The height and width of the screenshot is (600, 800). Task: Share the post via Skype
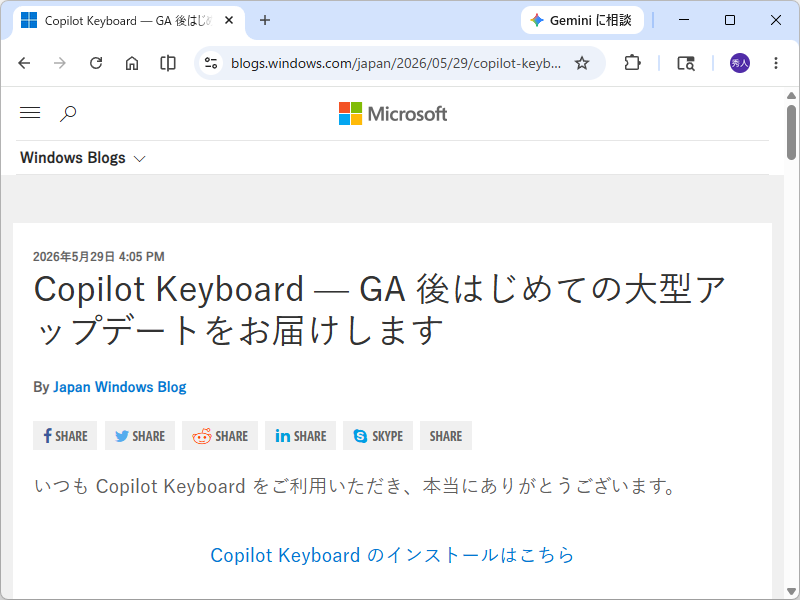(x=378, y=436)
